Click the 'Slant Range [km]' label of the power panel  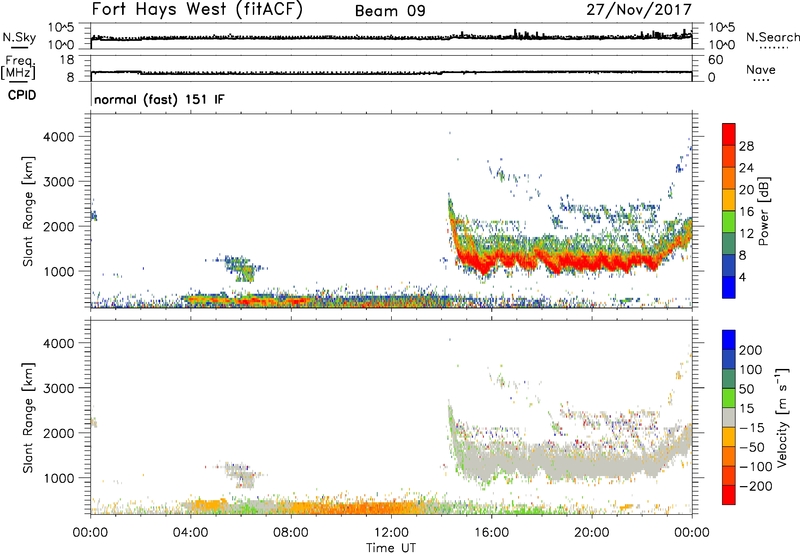point(28,211)
